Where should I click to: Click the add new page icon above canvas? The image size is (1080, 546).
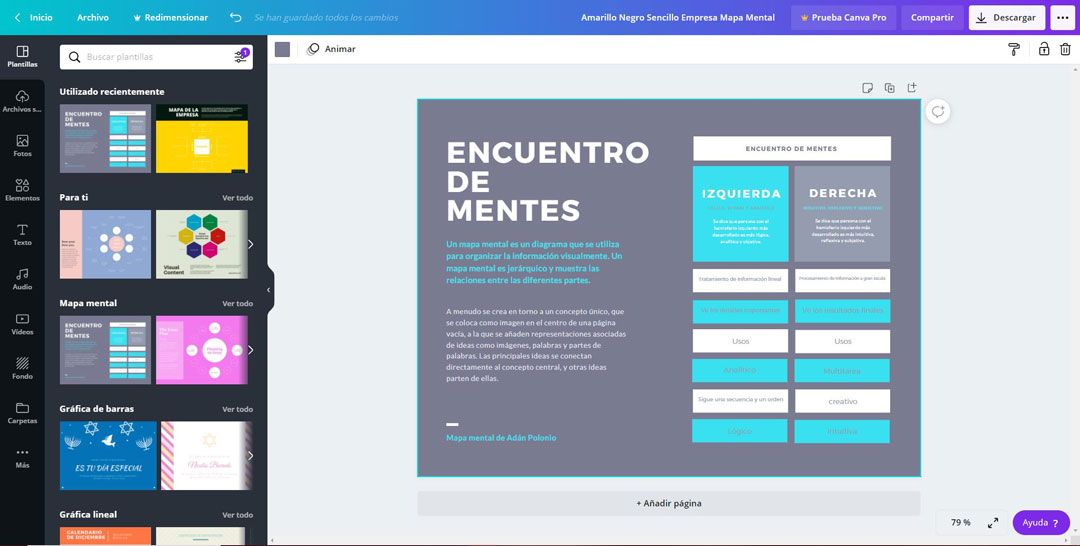[912, 87]
